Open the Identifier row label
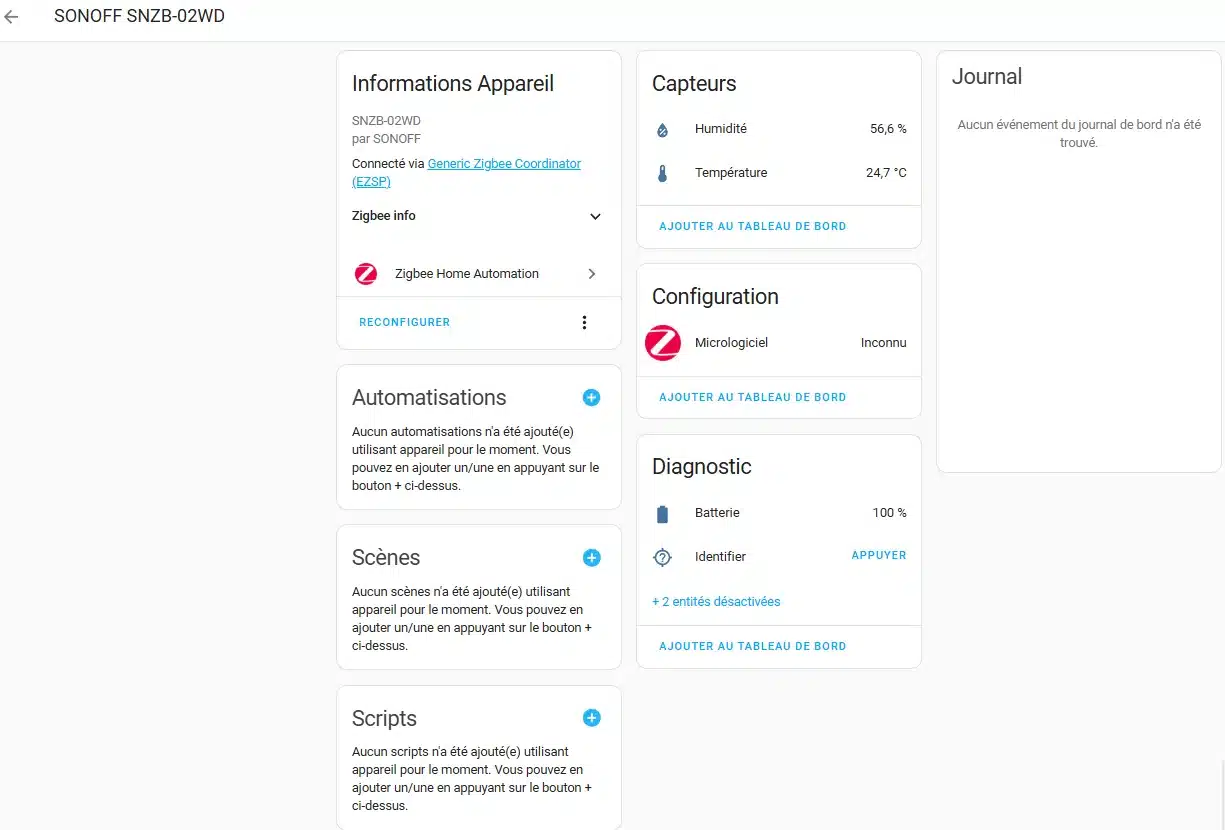 point(720,557)
